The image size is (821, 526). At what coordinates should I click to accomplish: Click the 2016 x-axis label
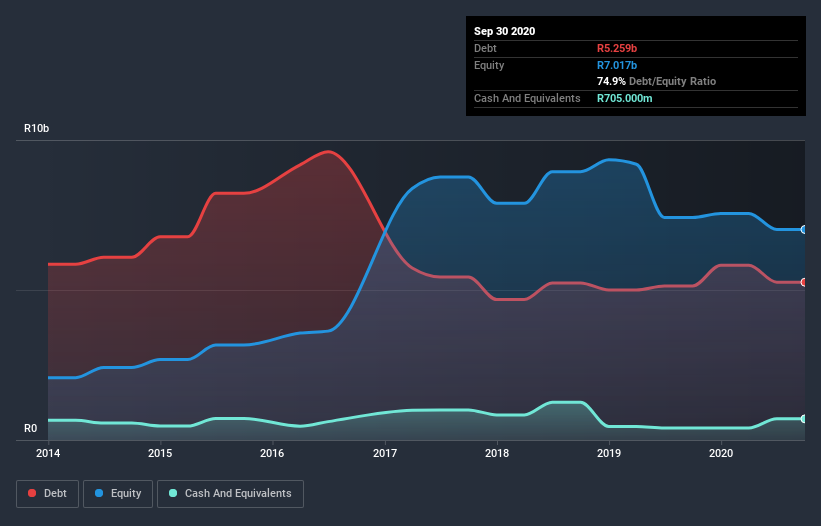272,453
